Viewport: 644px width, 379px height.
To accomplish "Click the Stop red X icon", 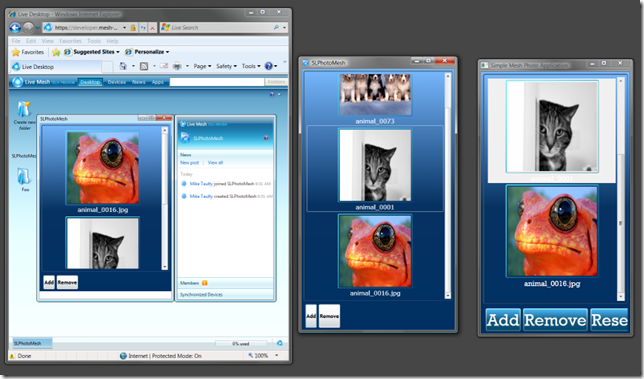I will [152, 28].
